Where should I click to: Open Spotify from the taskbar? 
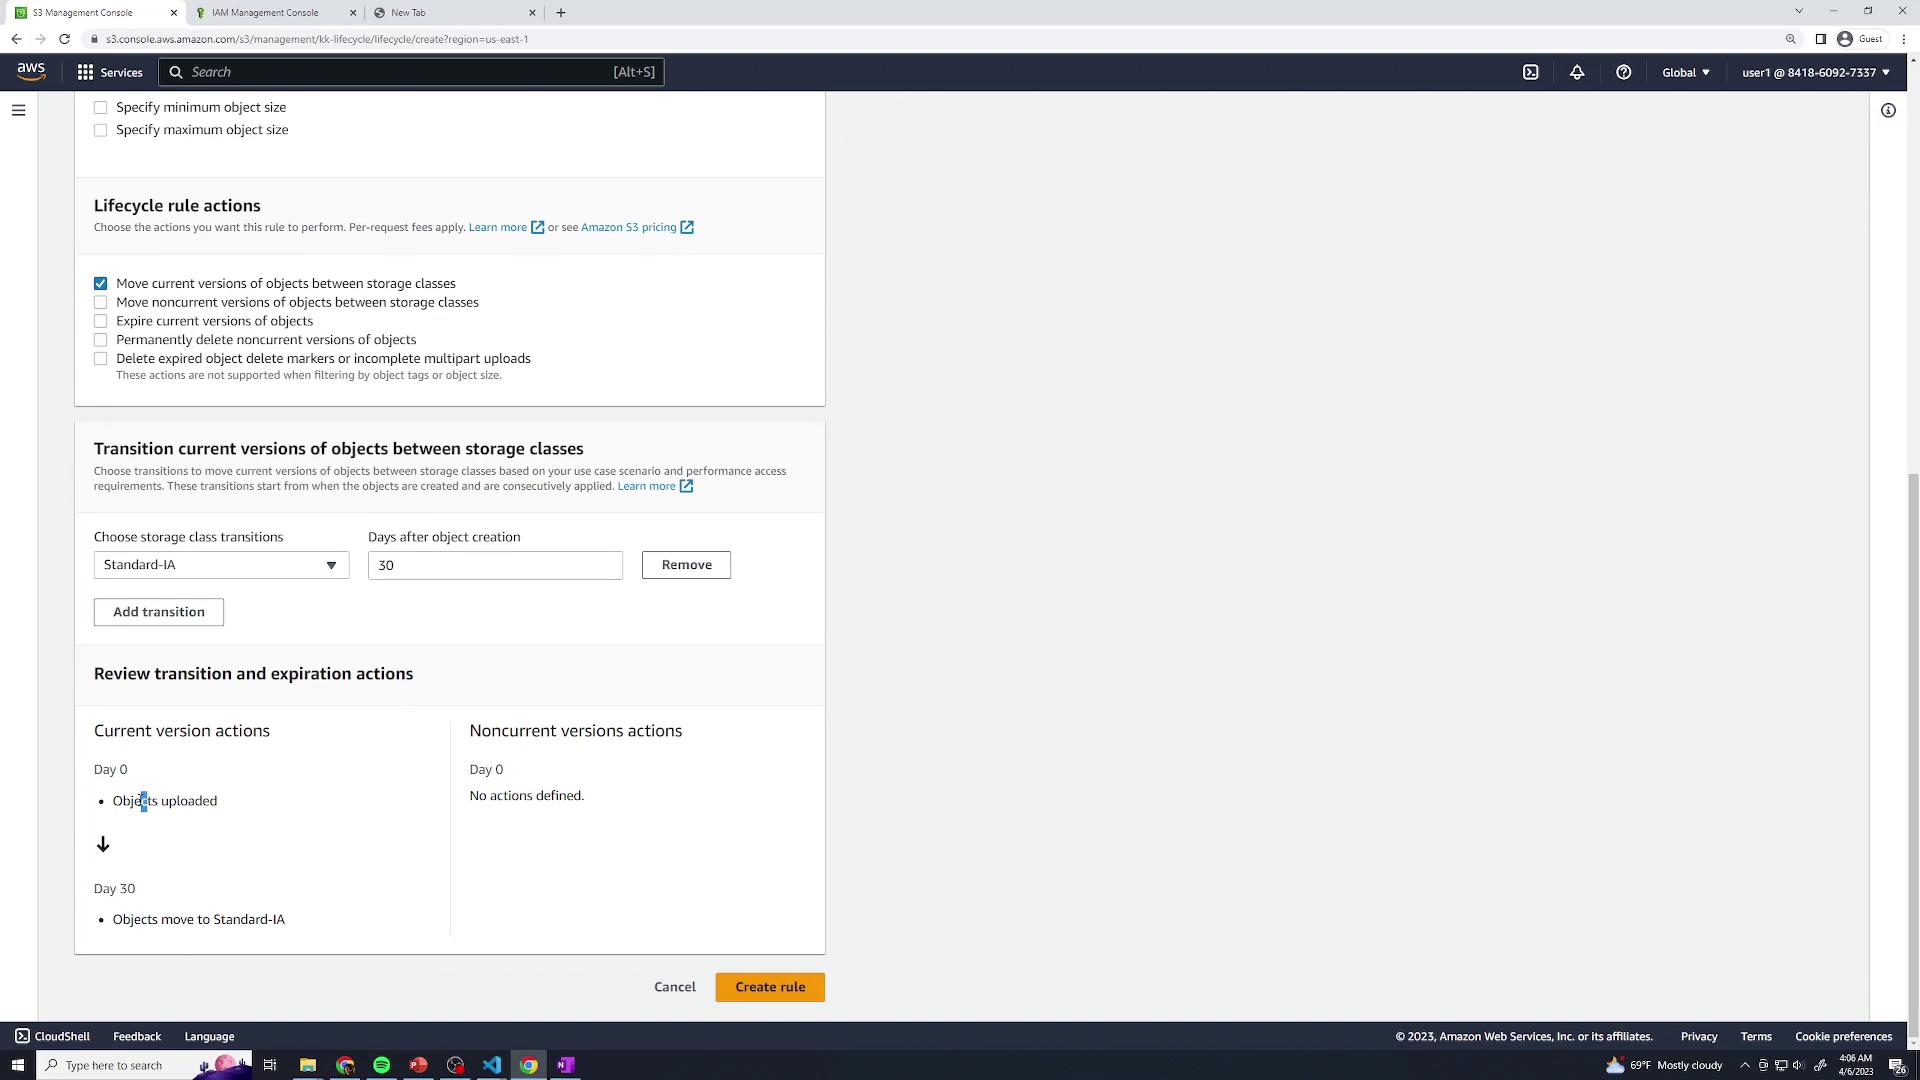pyautogui.click(x=382, y=1065)
